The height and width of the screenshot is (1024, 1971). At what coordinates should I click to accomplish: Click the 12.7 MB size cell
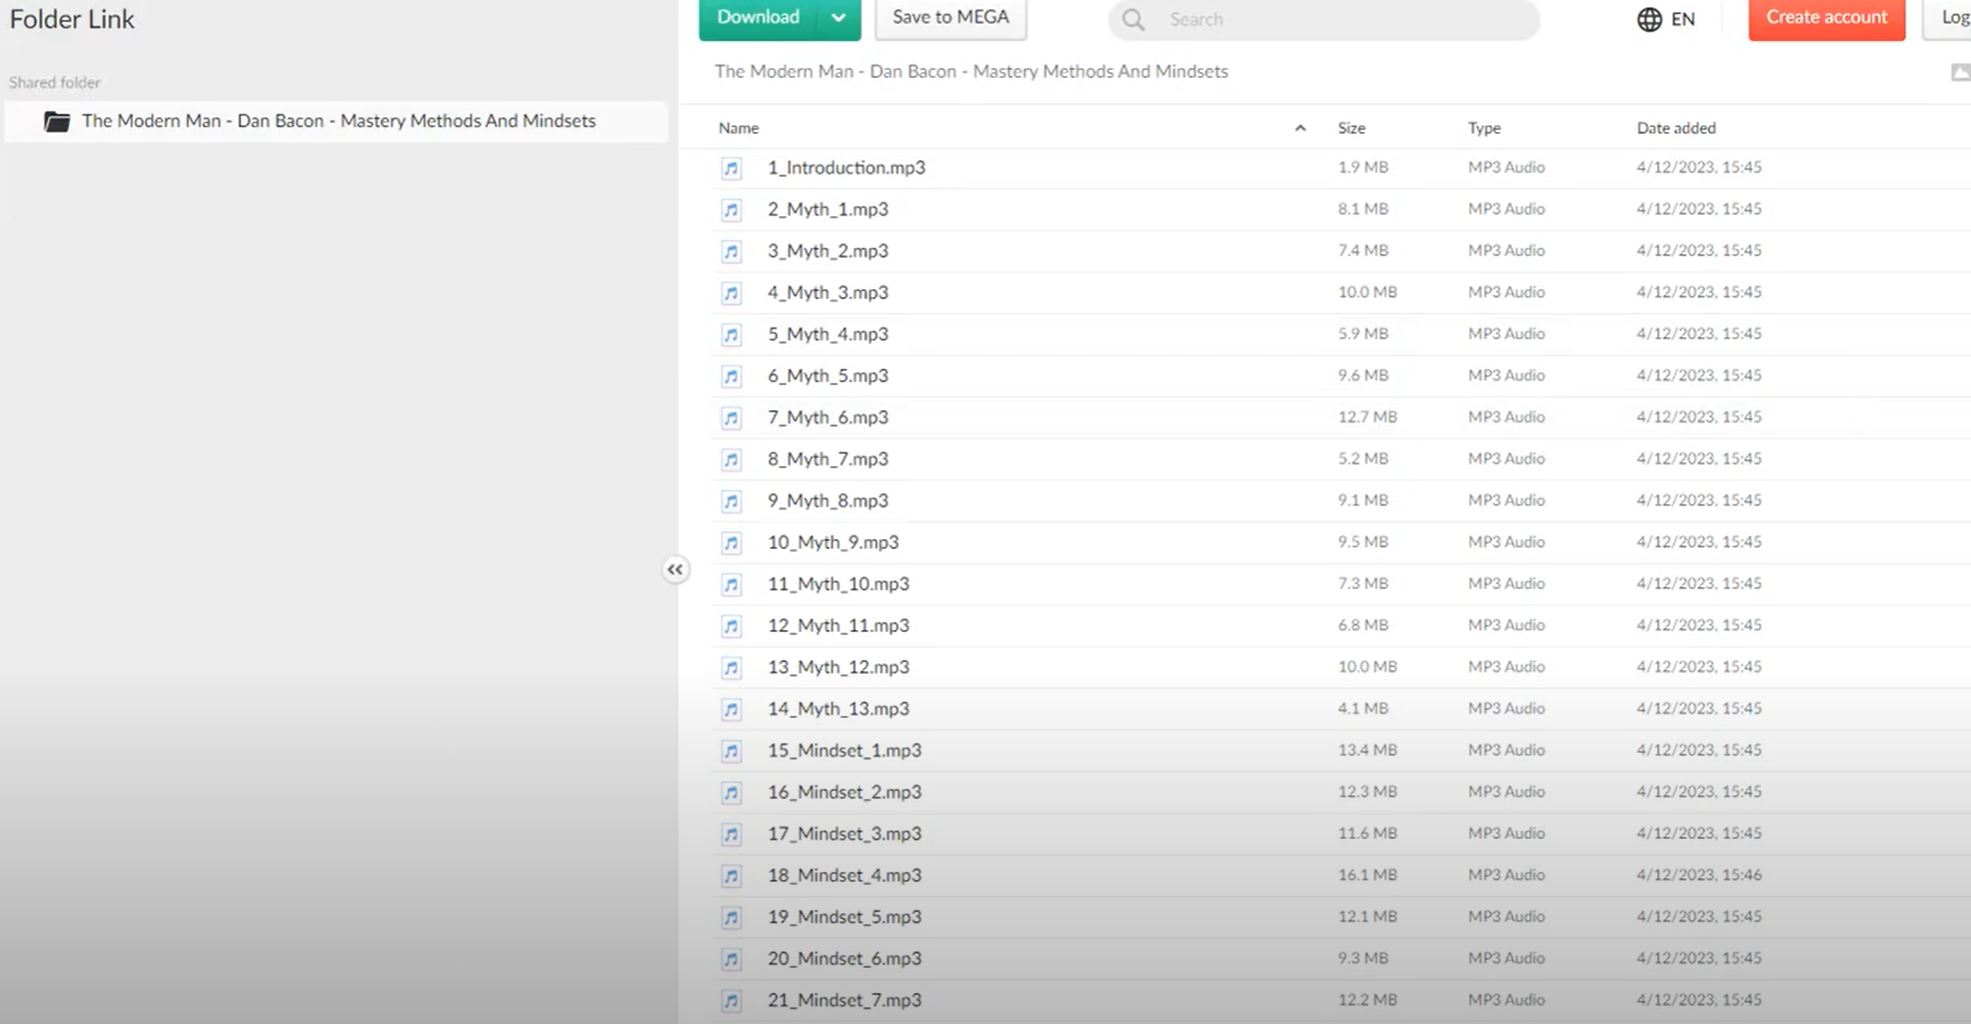[x=1367, y=417]
